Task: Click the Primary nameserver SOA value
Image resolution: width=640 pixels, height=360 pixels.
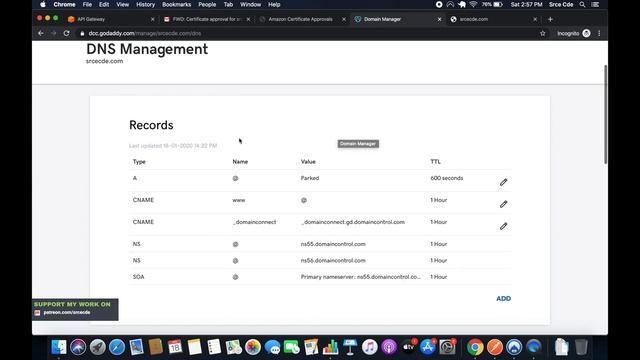Action: [360, 277]
